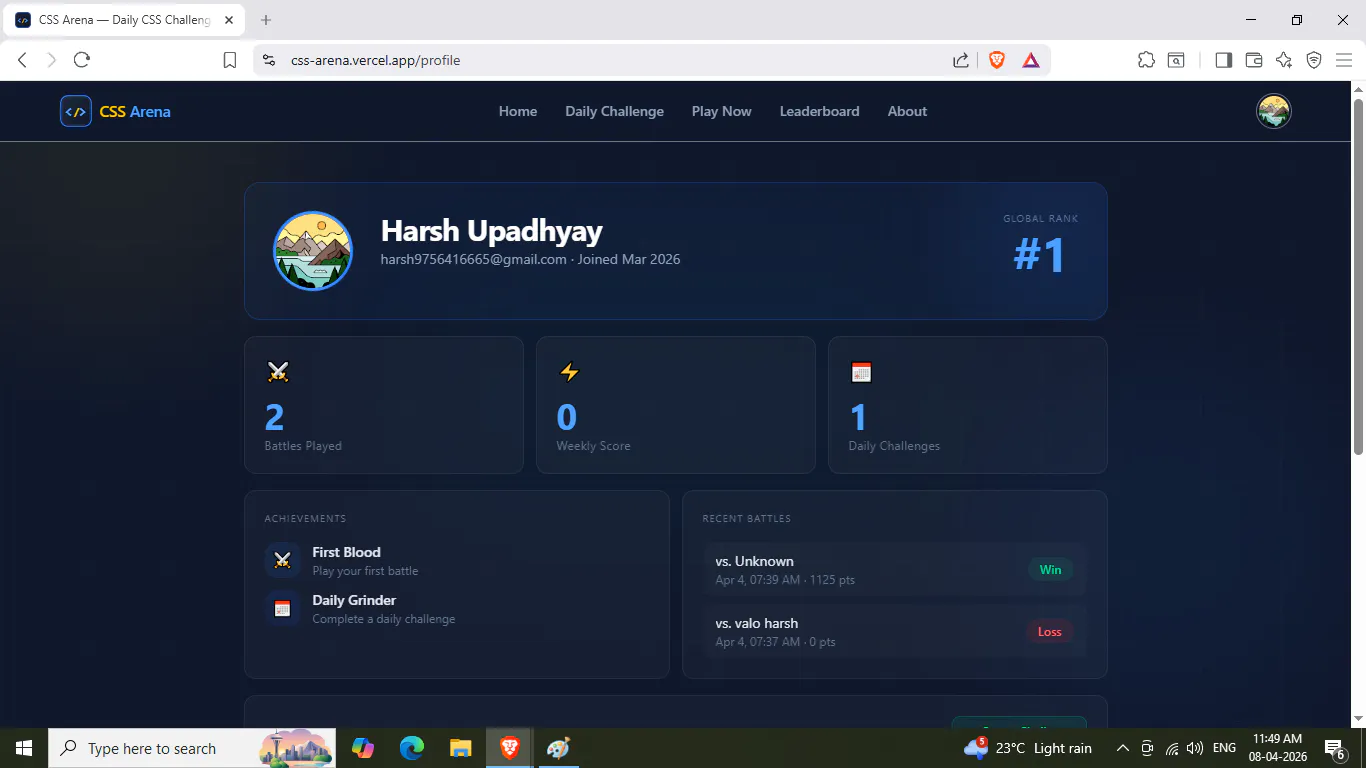Show hidden system tray icons

click(1122, 748)
